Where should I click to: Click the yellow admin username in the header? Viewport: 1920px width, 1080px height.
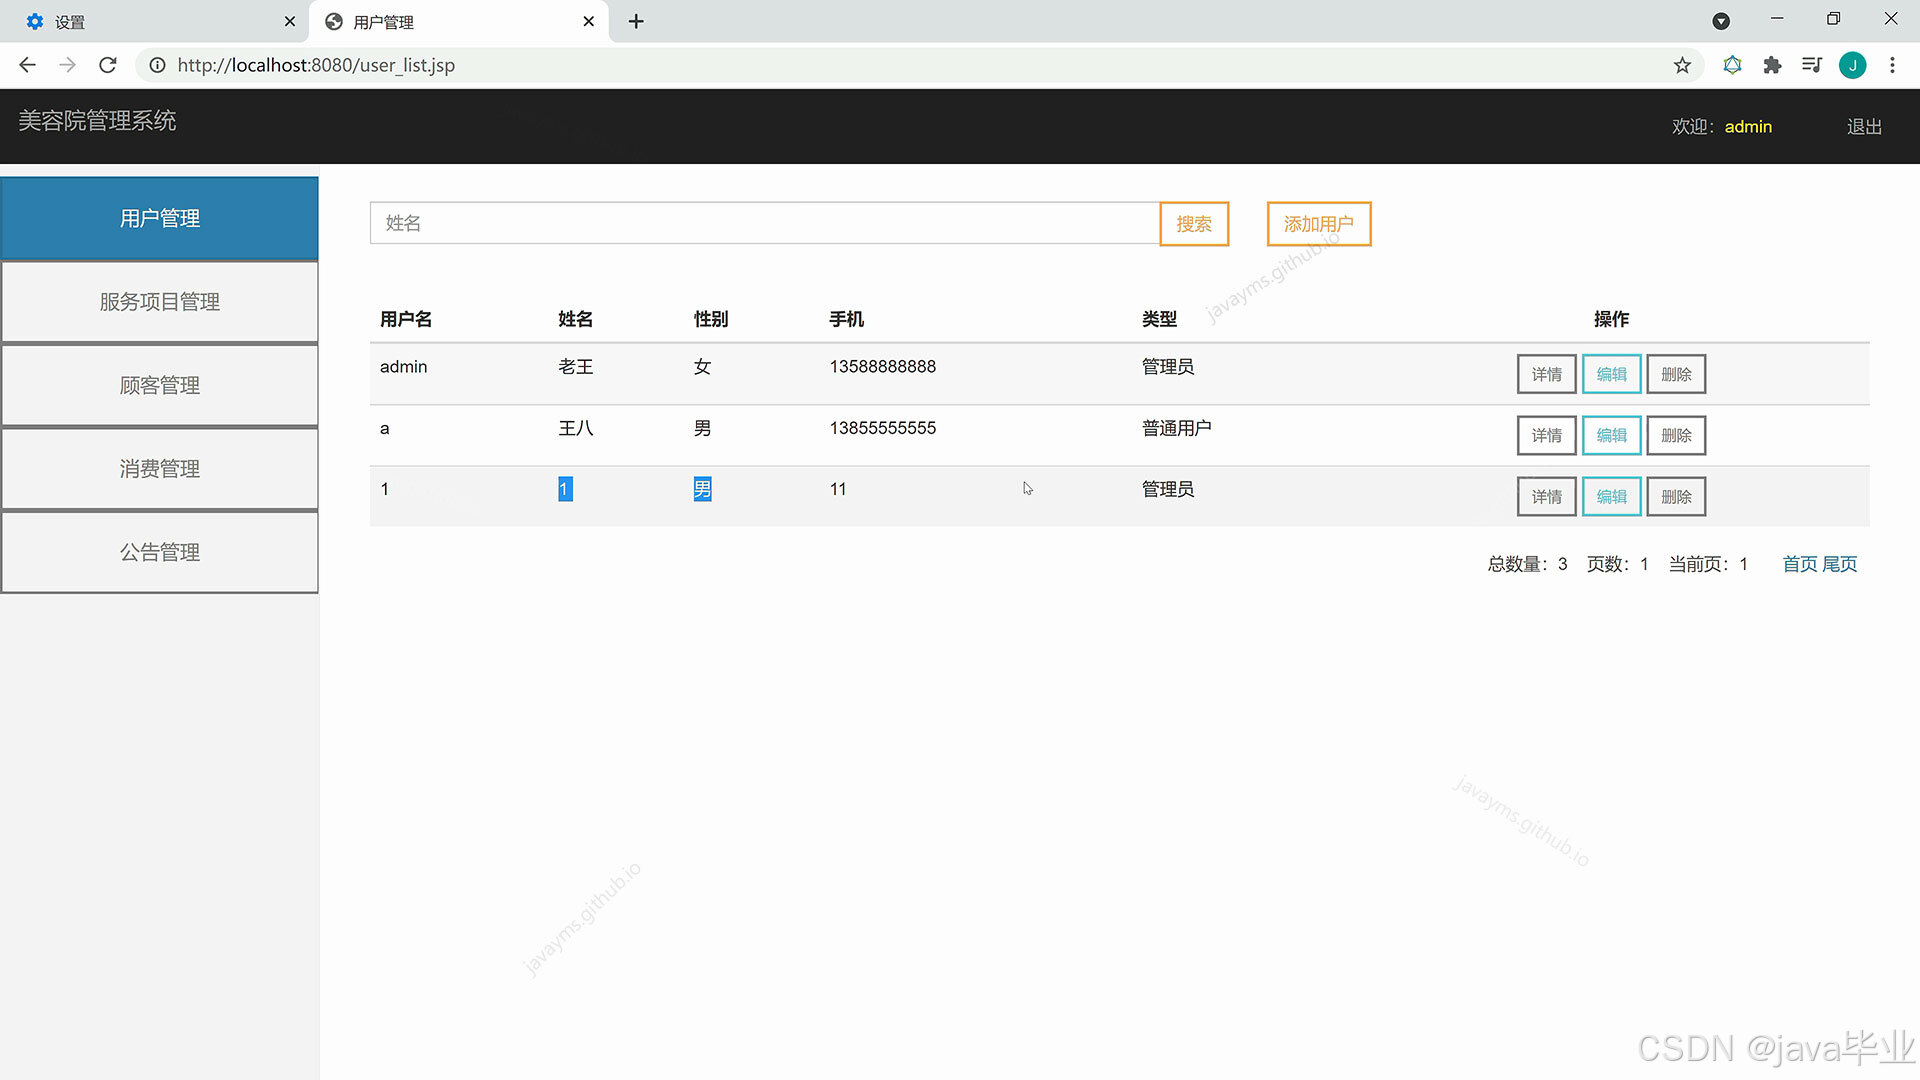point(1748,127)
